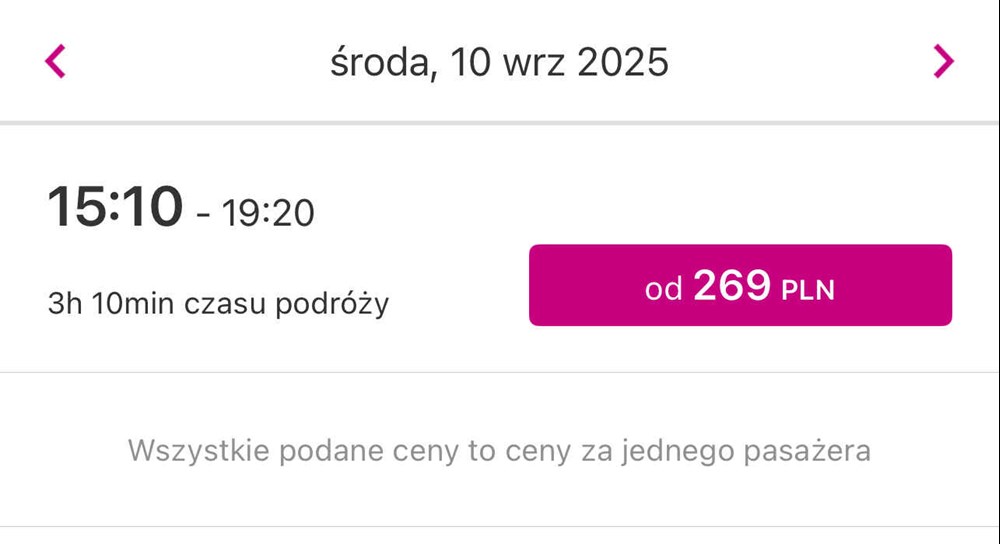Tap the year 2025 in the date header
The image size is (1000, 544).
click(622, 62)
